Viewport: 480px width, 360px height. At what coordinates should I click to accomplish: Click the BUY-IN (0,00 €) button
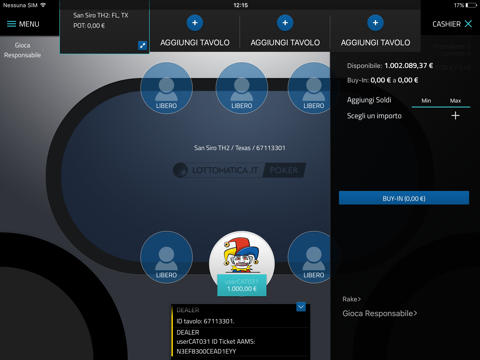click(x=404, y=198)
